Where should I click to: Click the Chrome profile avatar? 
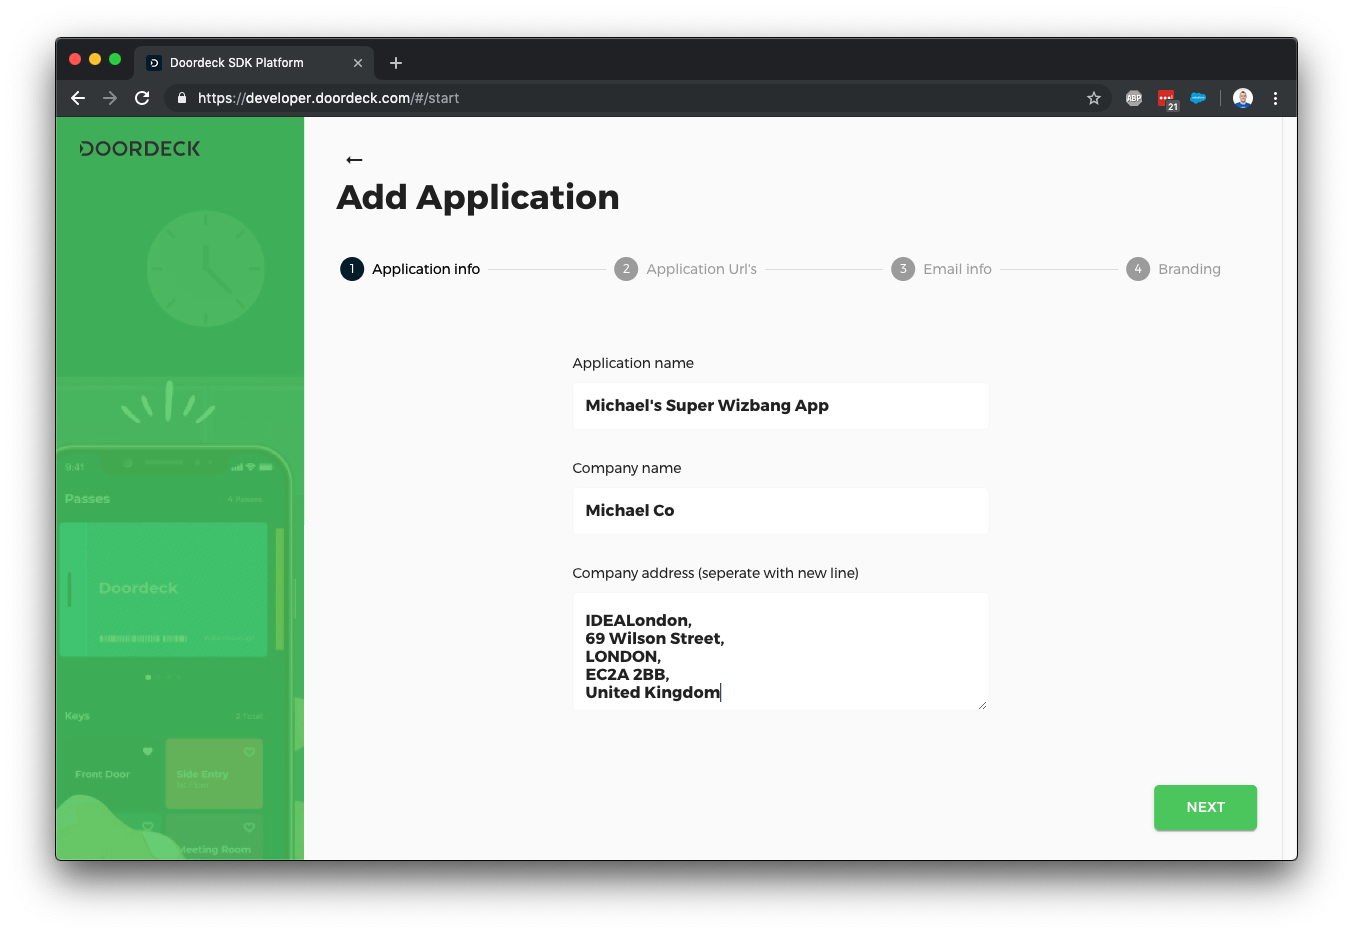pyautogui.click(x=1242, y=98)
